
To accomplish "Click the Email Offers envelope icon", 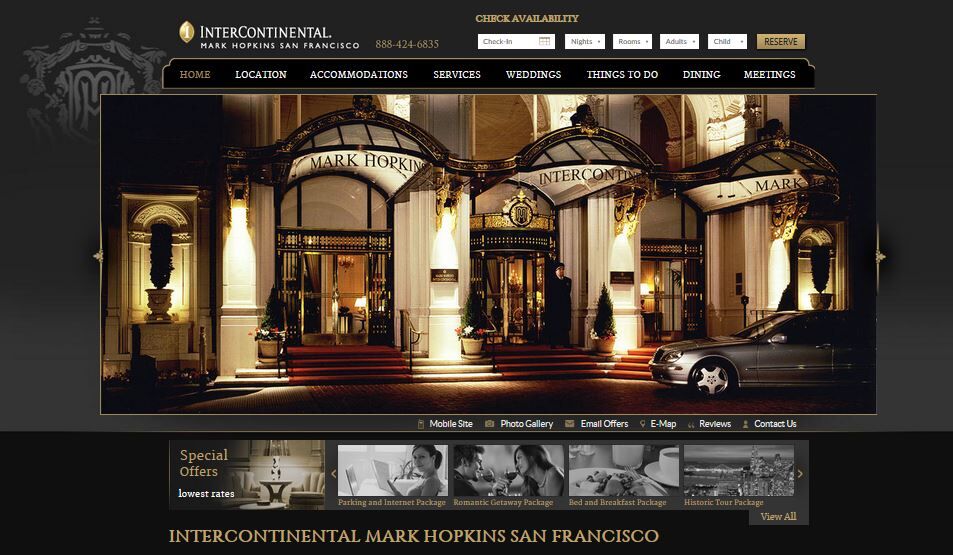I will click(x=569, y=424).
